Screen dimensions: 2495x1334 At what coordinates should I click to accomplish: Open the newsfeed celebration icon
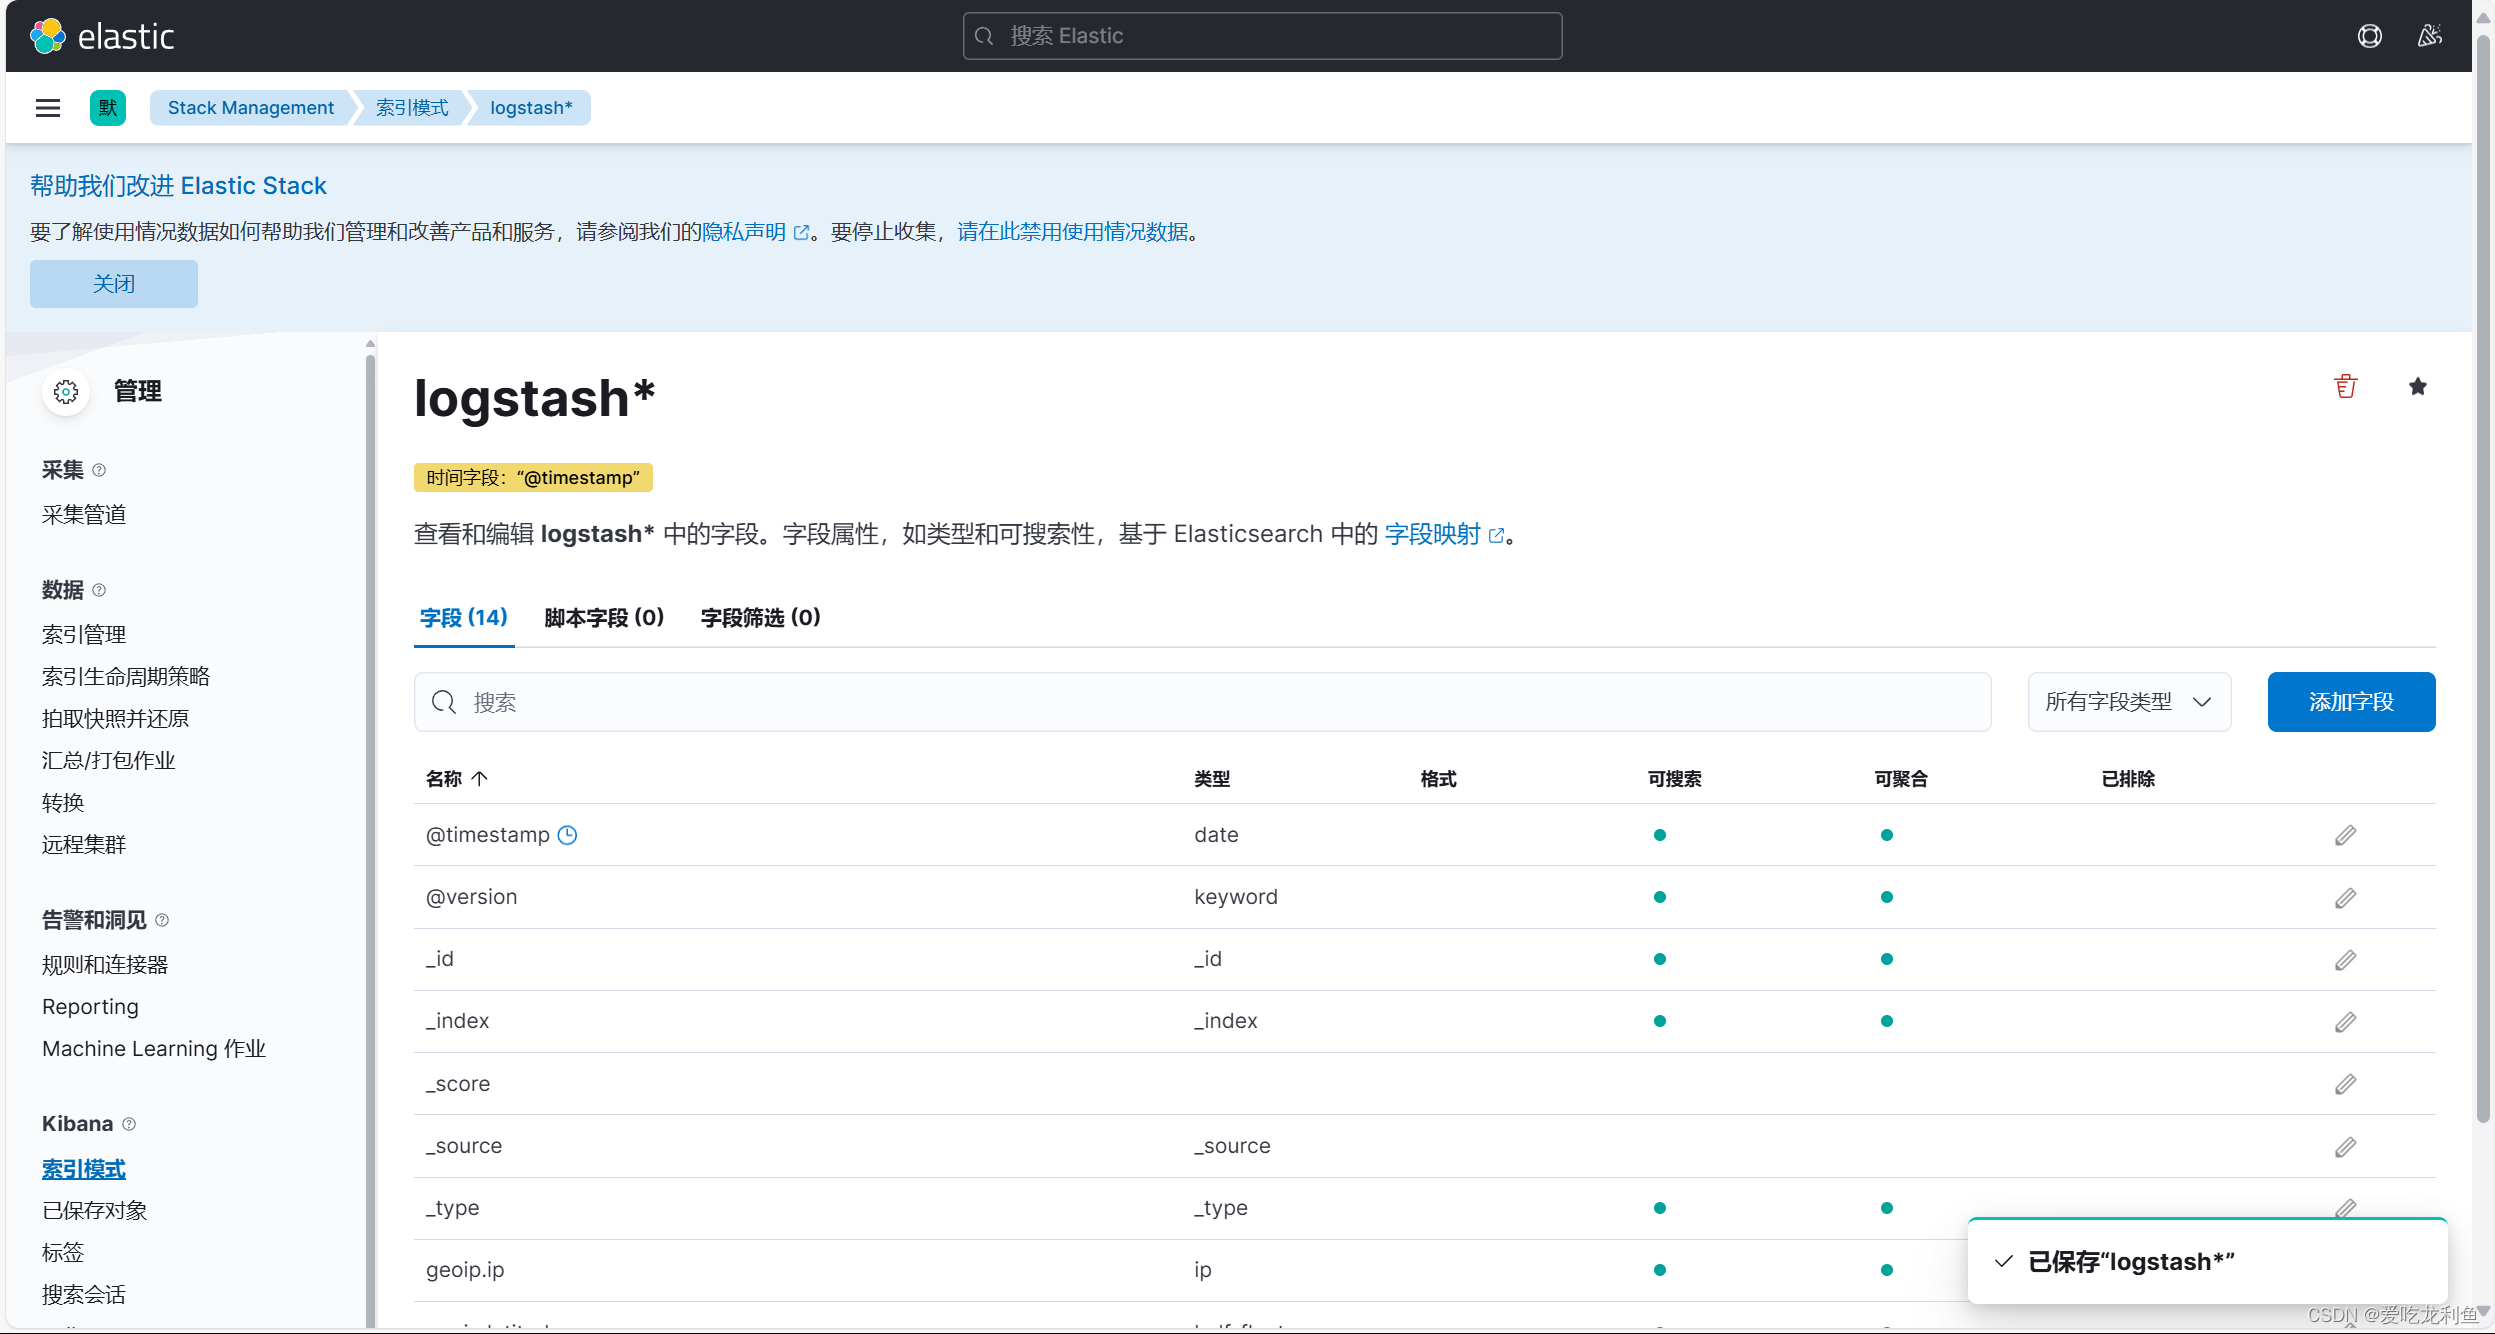click(x=2430, y=36)
